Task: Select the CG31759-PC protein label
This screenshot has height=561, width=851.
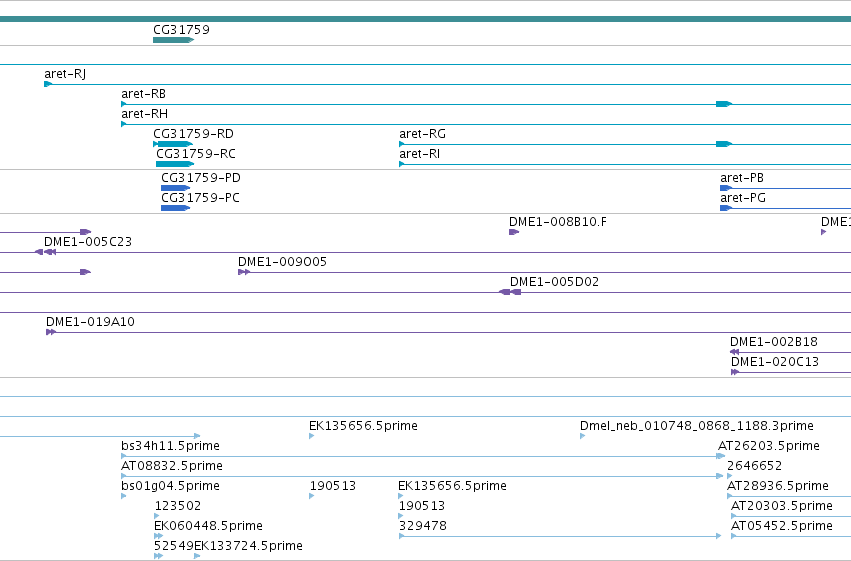Action: (200, 198)
